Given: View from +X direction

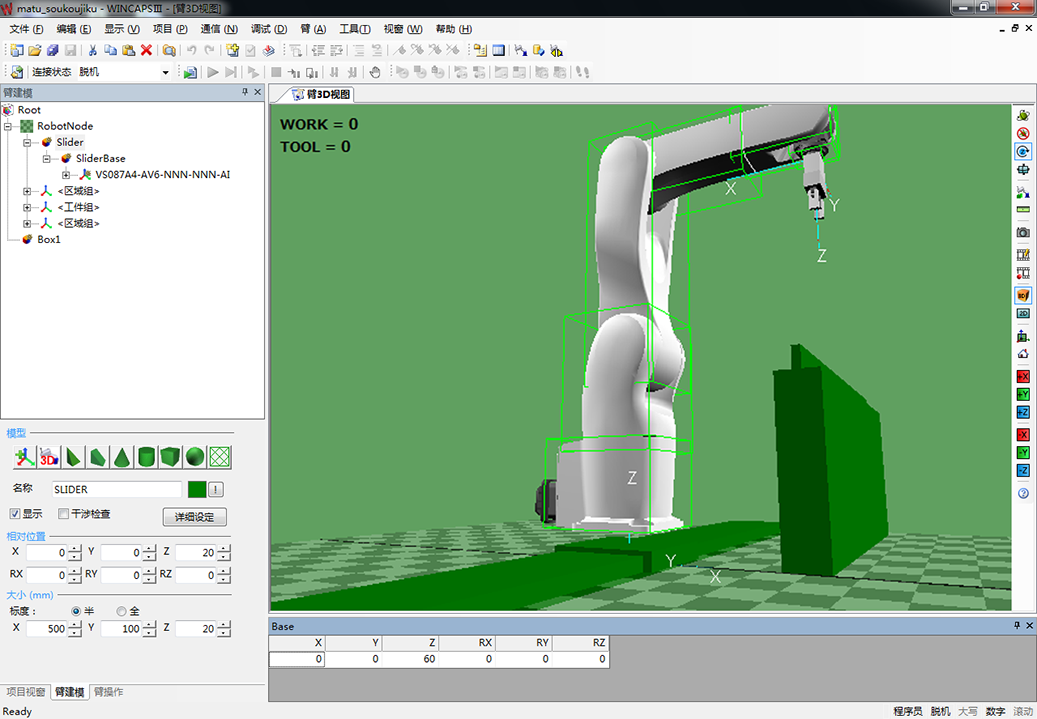Looking at the screenshot, I should point(1022,376).
